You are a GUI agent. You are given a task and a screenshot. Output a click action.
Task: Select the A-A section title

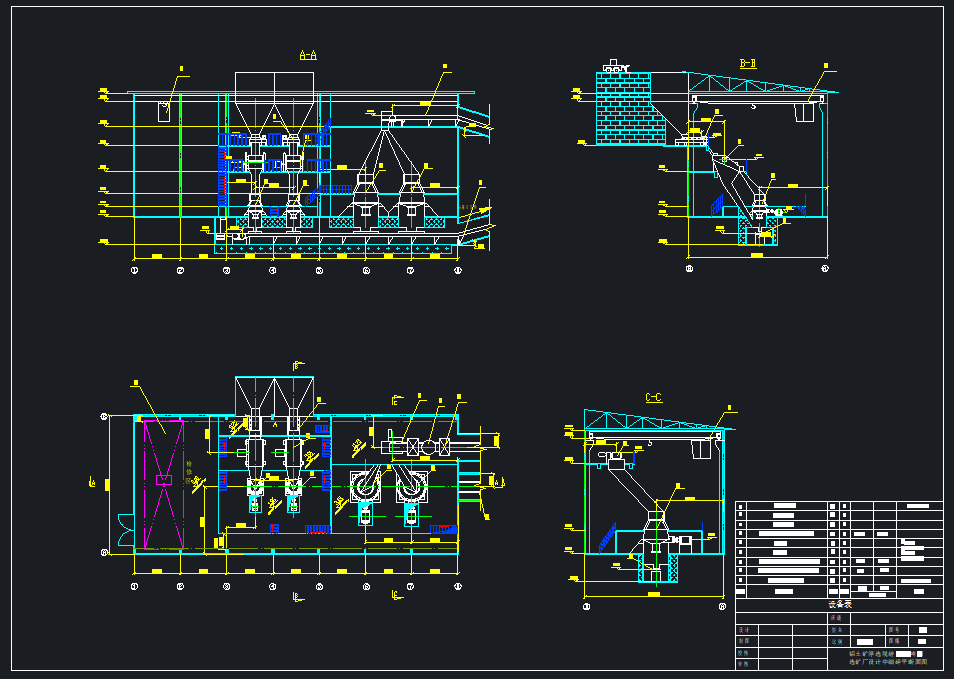point(308,55)
